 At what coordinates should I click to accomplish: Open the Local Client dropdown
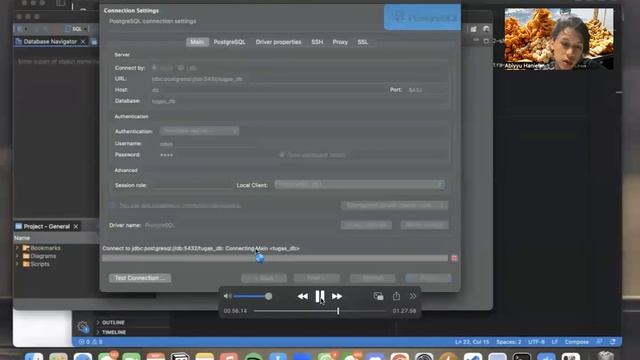[x=360, y=185]
